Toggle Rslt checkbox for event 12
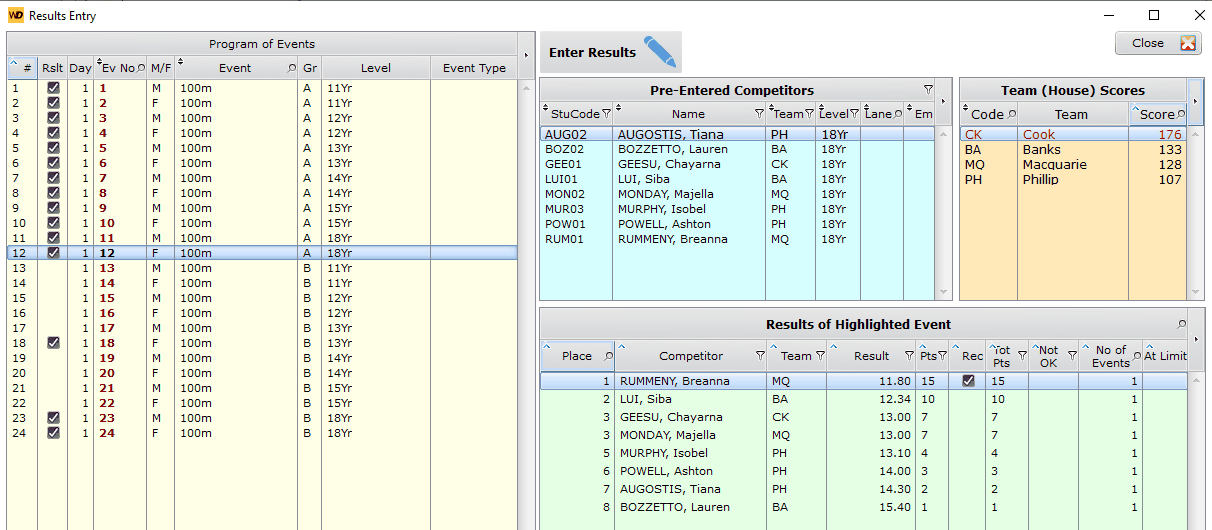The height and width of the screenshot is (530, 1212). pyautogui.click(x=53, y=253)
